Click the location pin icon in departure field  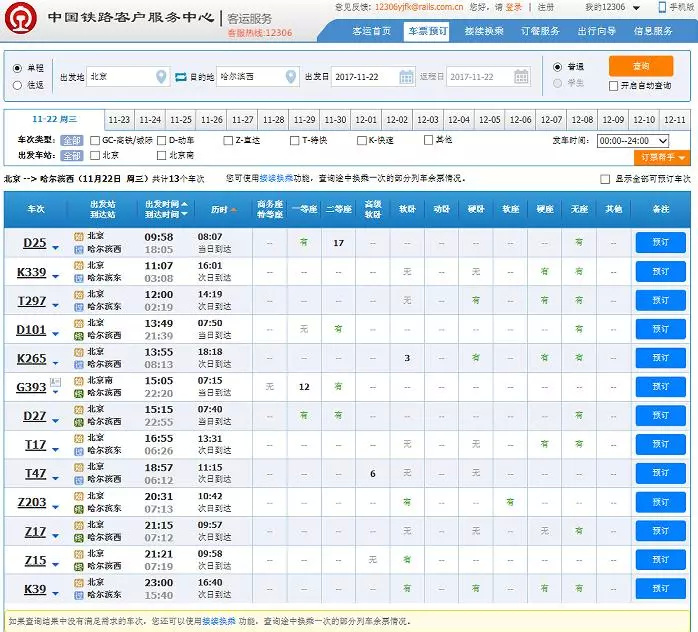(x=161, y=76)
